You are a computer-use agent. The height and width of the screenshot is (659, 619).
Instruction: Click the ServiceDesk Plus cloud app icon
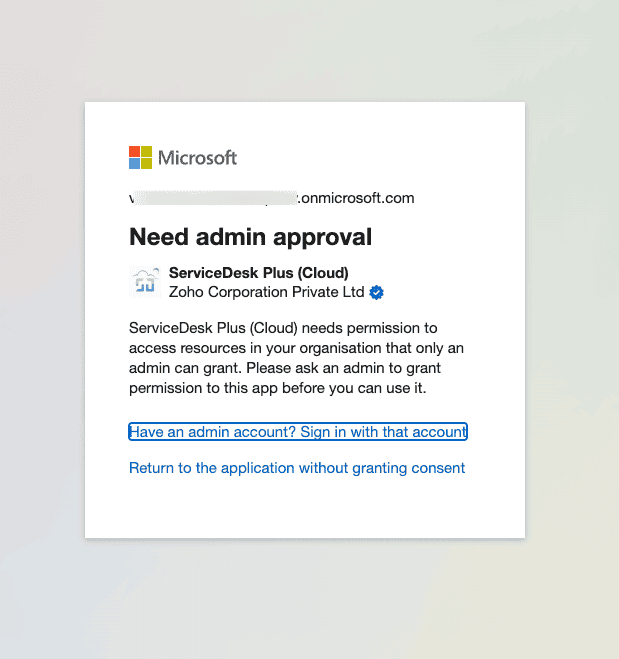click(x=145, y=282)
